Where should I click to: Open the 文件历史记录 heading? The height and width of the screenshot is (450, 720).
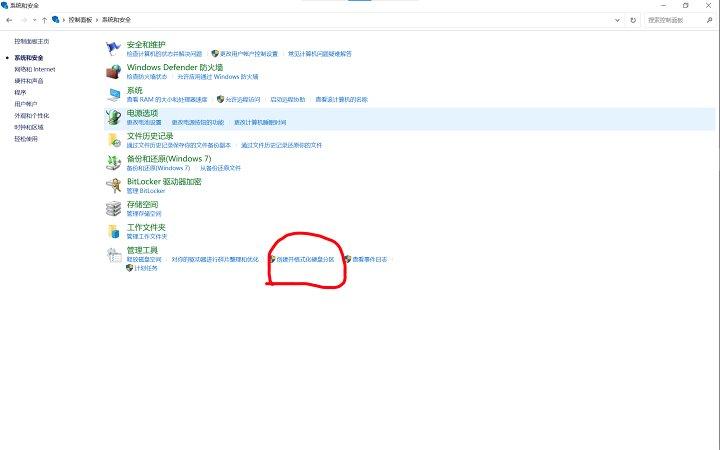click(150, 136)
